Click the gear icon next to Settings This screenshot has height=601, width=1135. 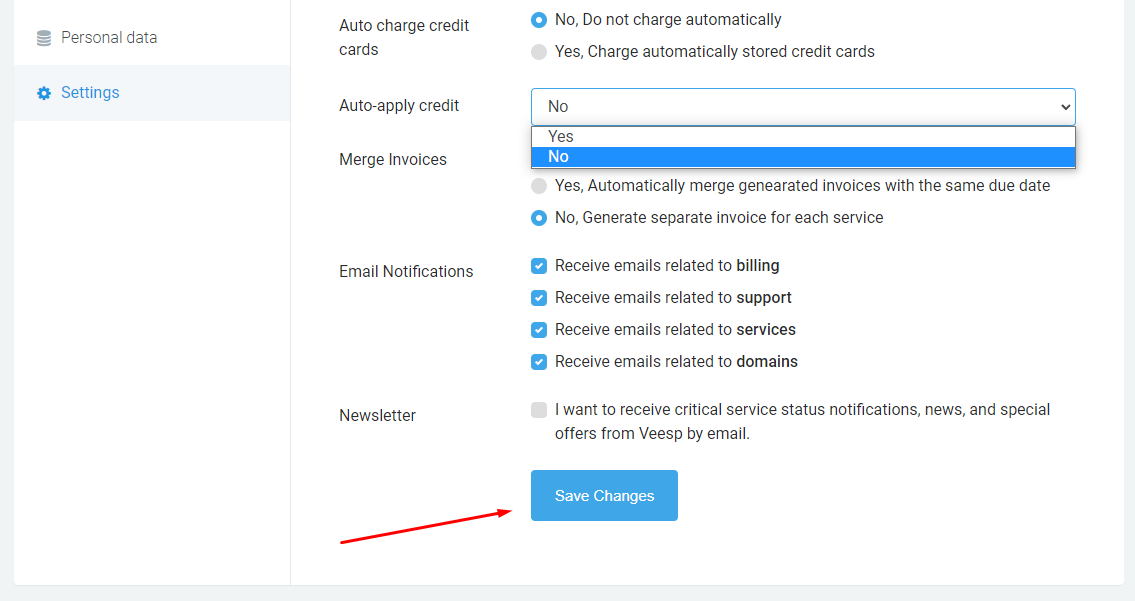point(44,92)
